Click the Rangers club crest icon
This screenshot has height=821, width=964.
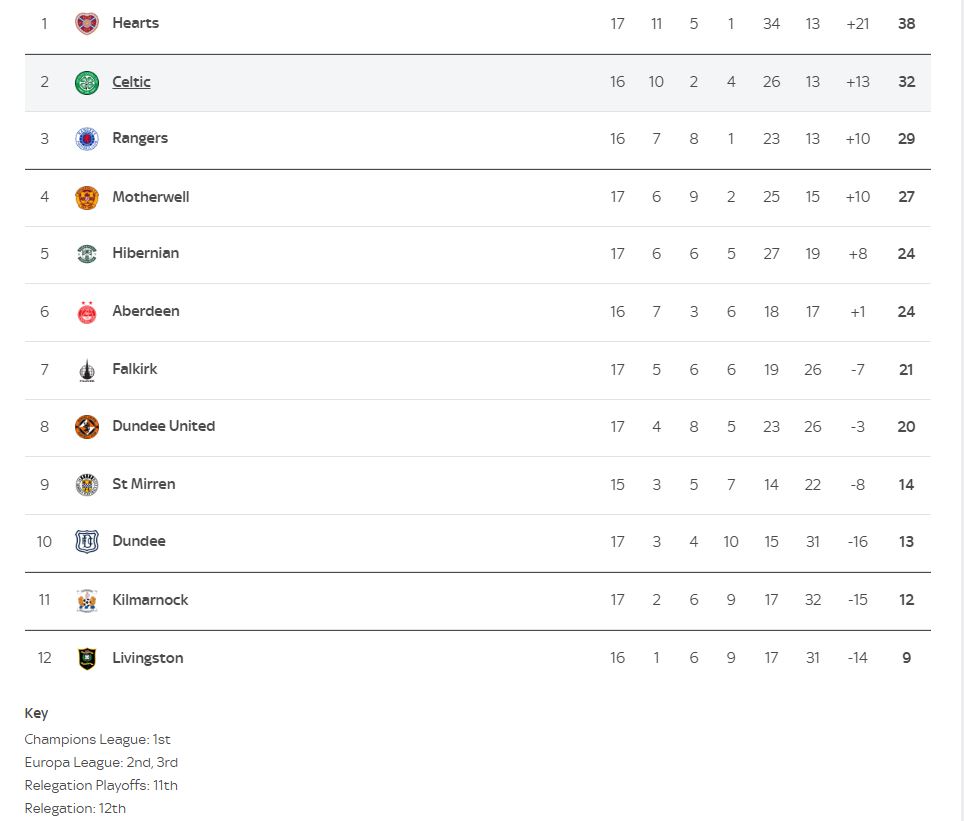87,139
